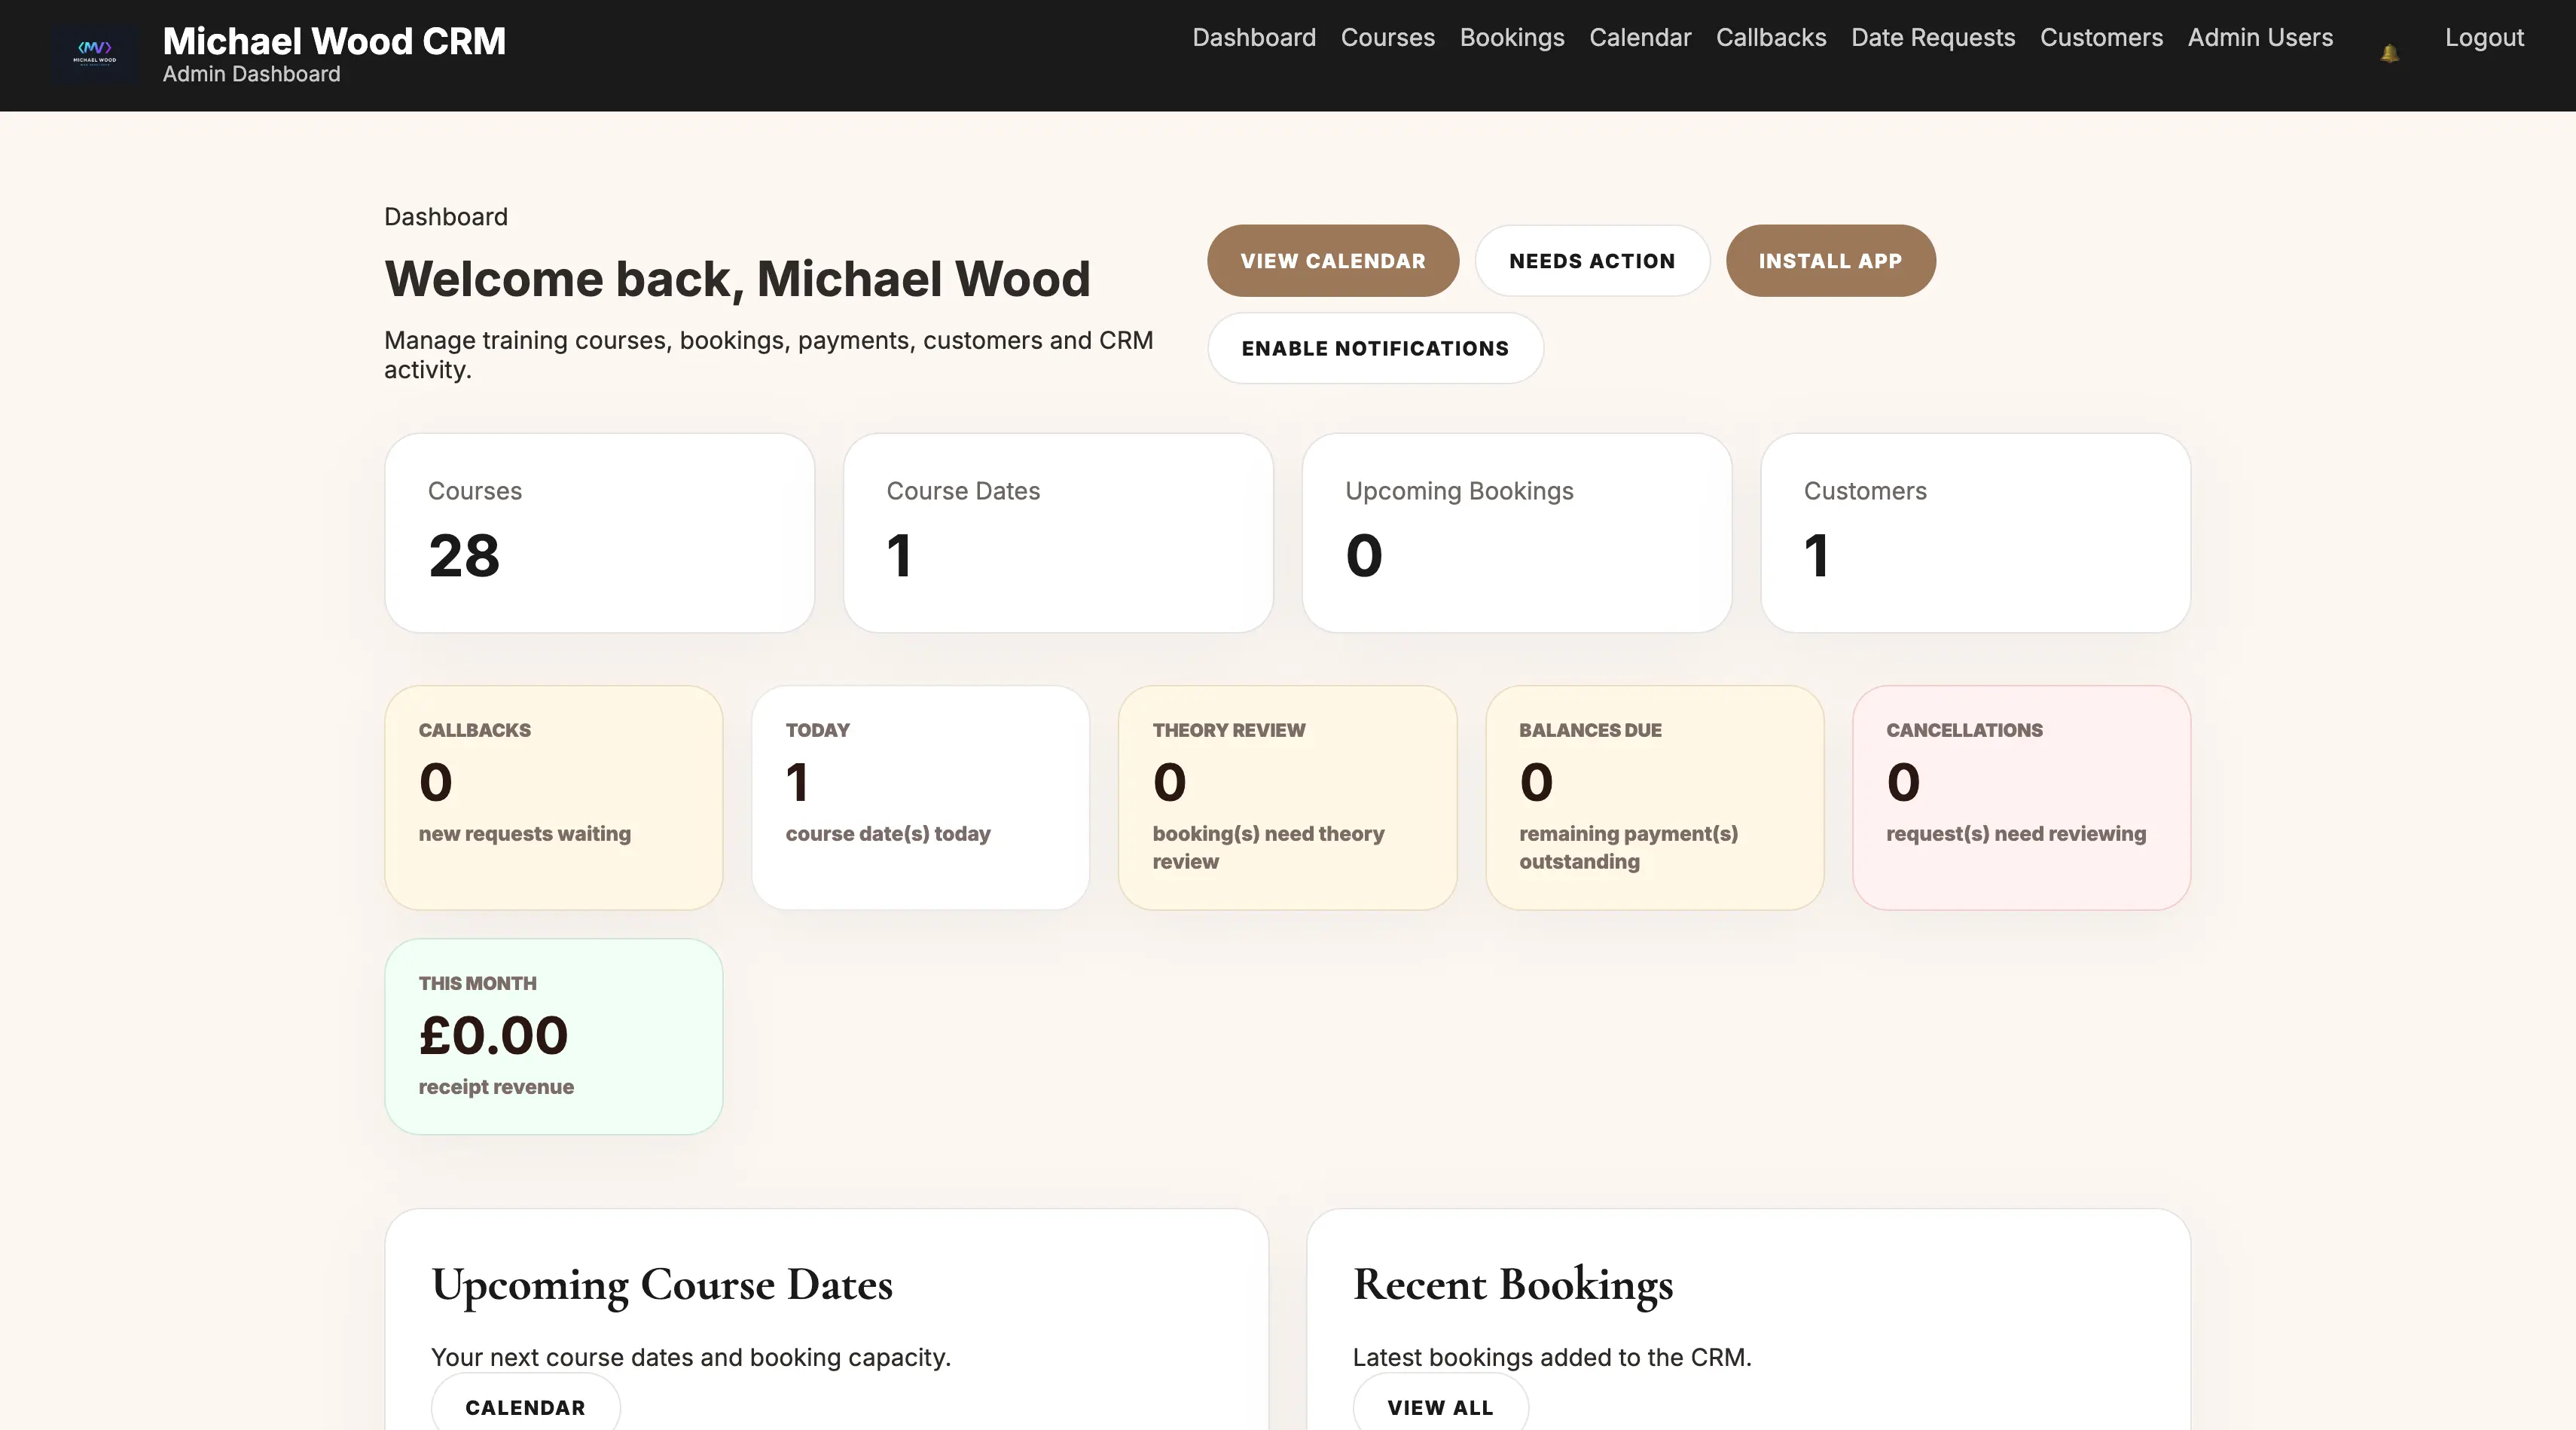Click the Logout link
Image resolution: width=2576 pixels, height=1430 pixels.
pyautogui.click(x=2484, y=38)
